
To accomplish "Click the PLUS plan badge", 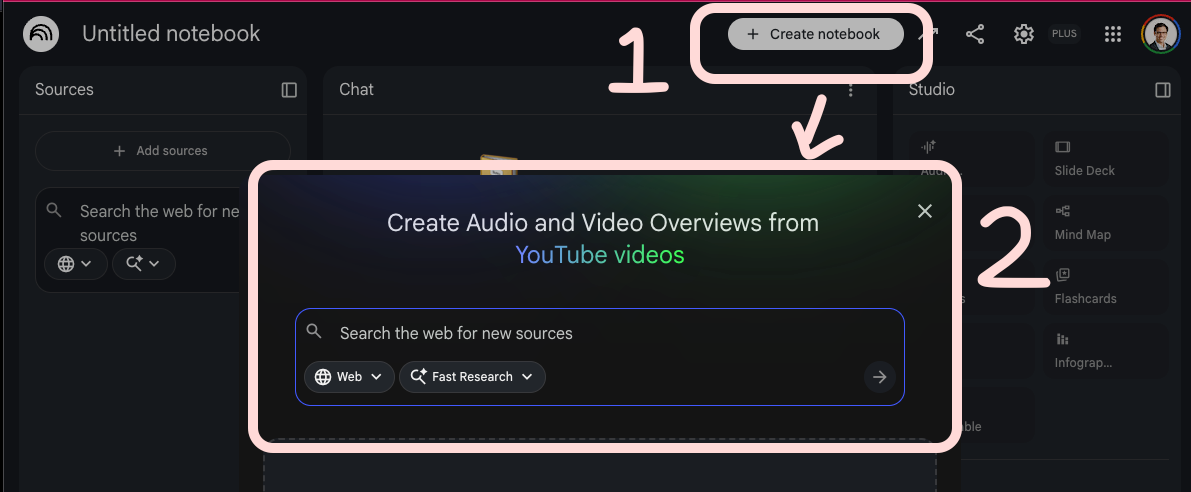I will coord(1064,34).
